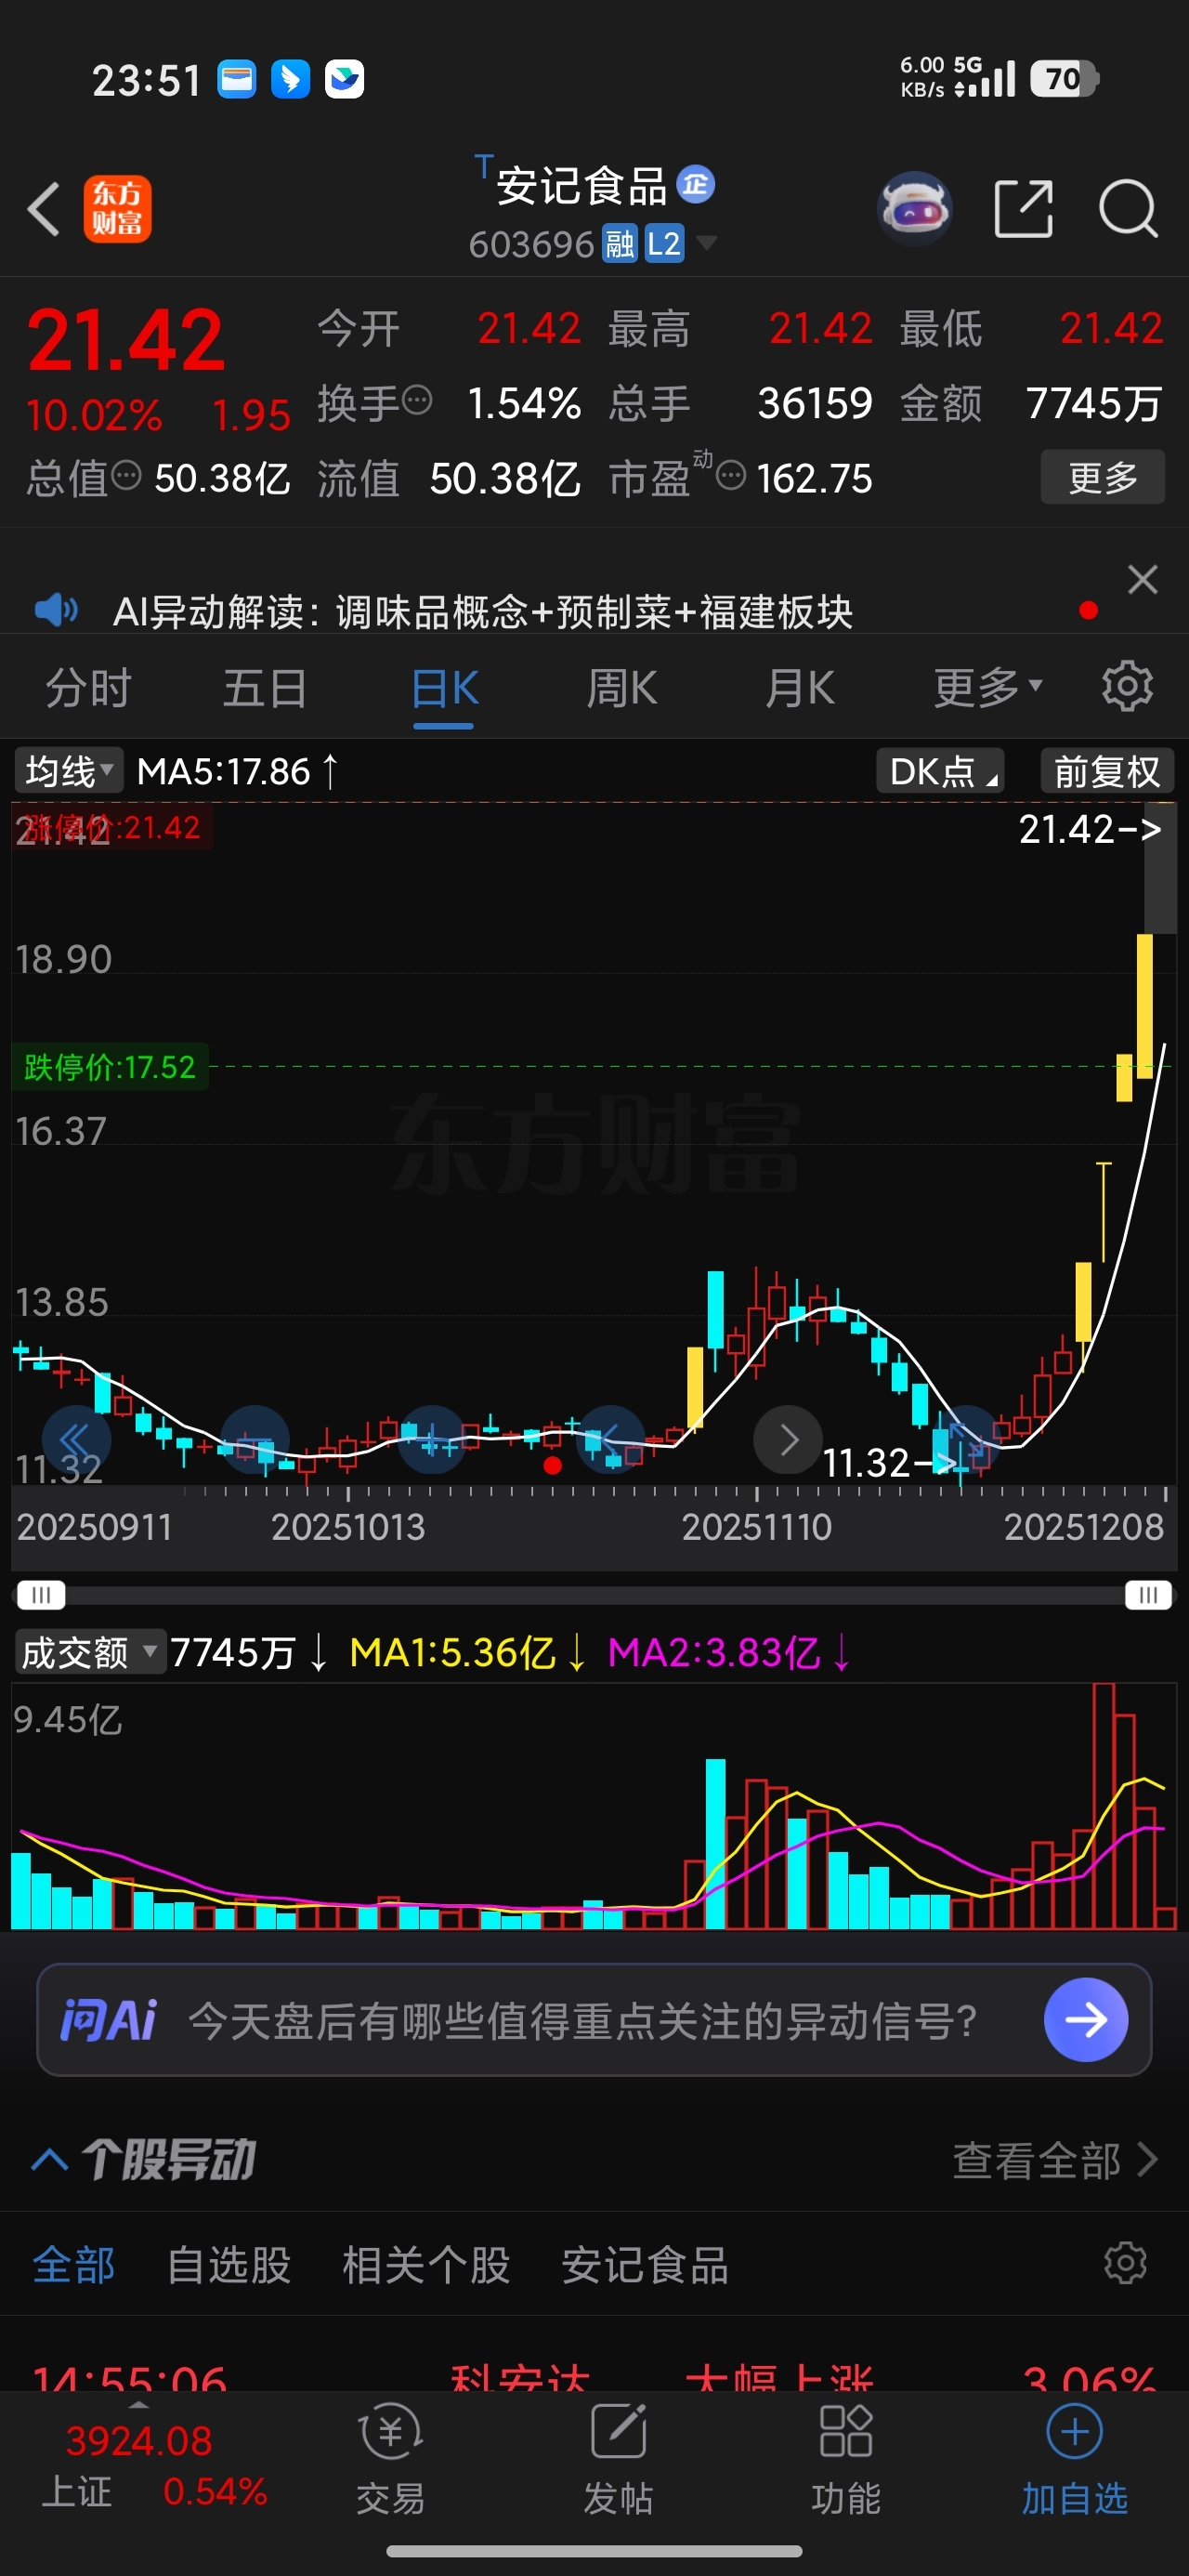This screenshot has width=1189, height=2576.
Task: Select the 自选股 filter tab
Action: tap(229, 2265)
